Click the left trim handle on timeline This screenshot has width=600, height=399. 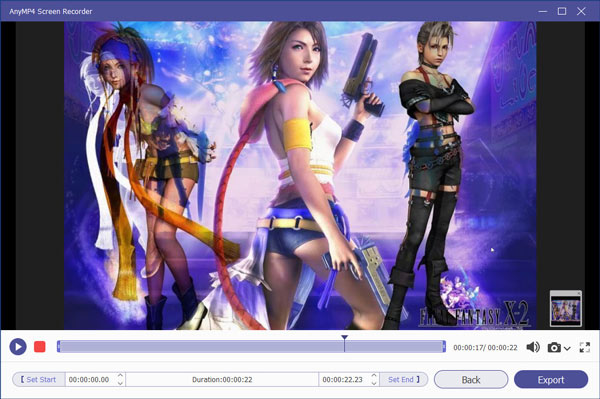tap(58, 347)
